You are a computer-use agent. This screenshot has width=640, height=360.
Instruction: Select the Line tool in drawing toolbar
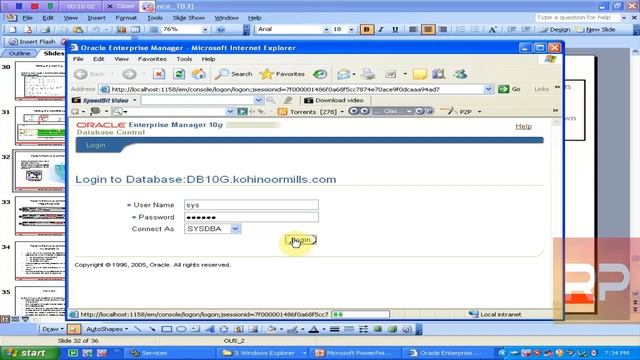[138, 329]
